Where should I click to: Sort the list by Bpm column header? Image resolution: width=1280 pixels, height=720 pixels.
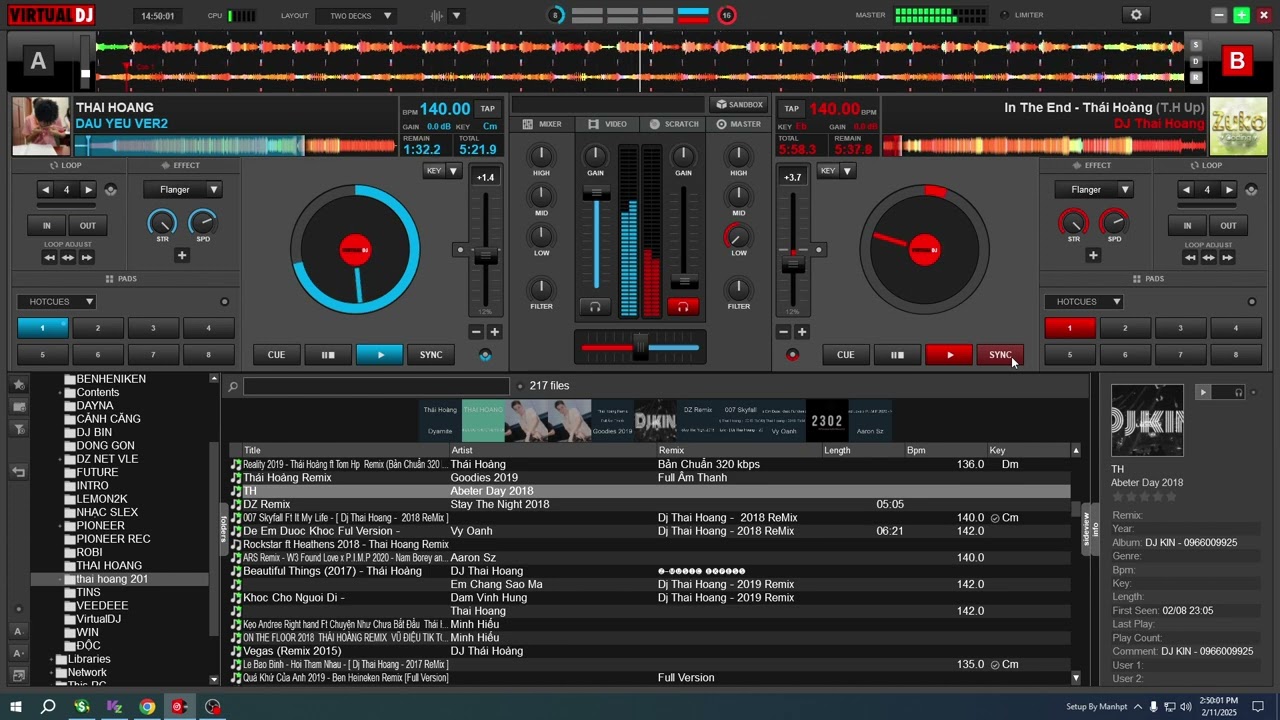916,450
